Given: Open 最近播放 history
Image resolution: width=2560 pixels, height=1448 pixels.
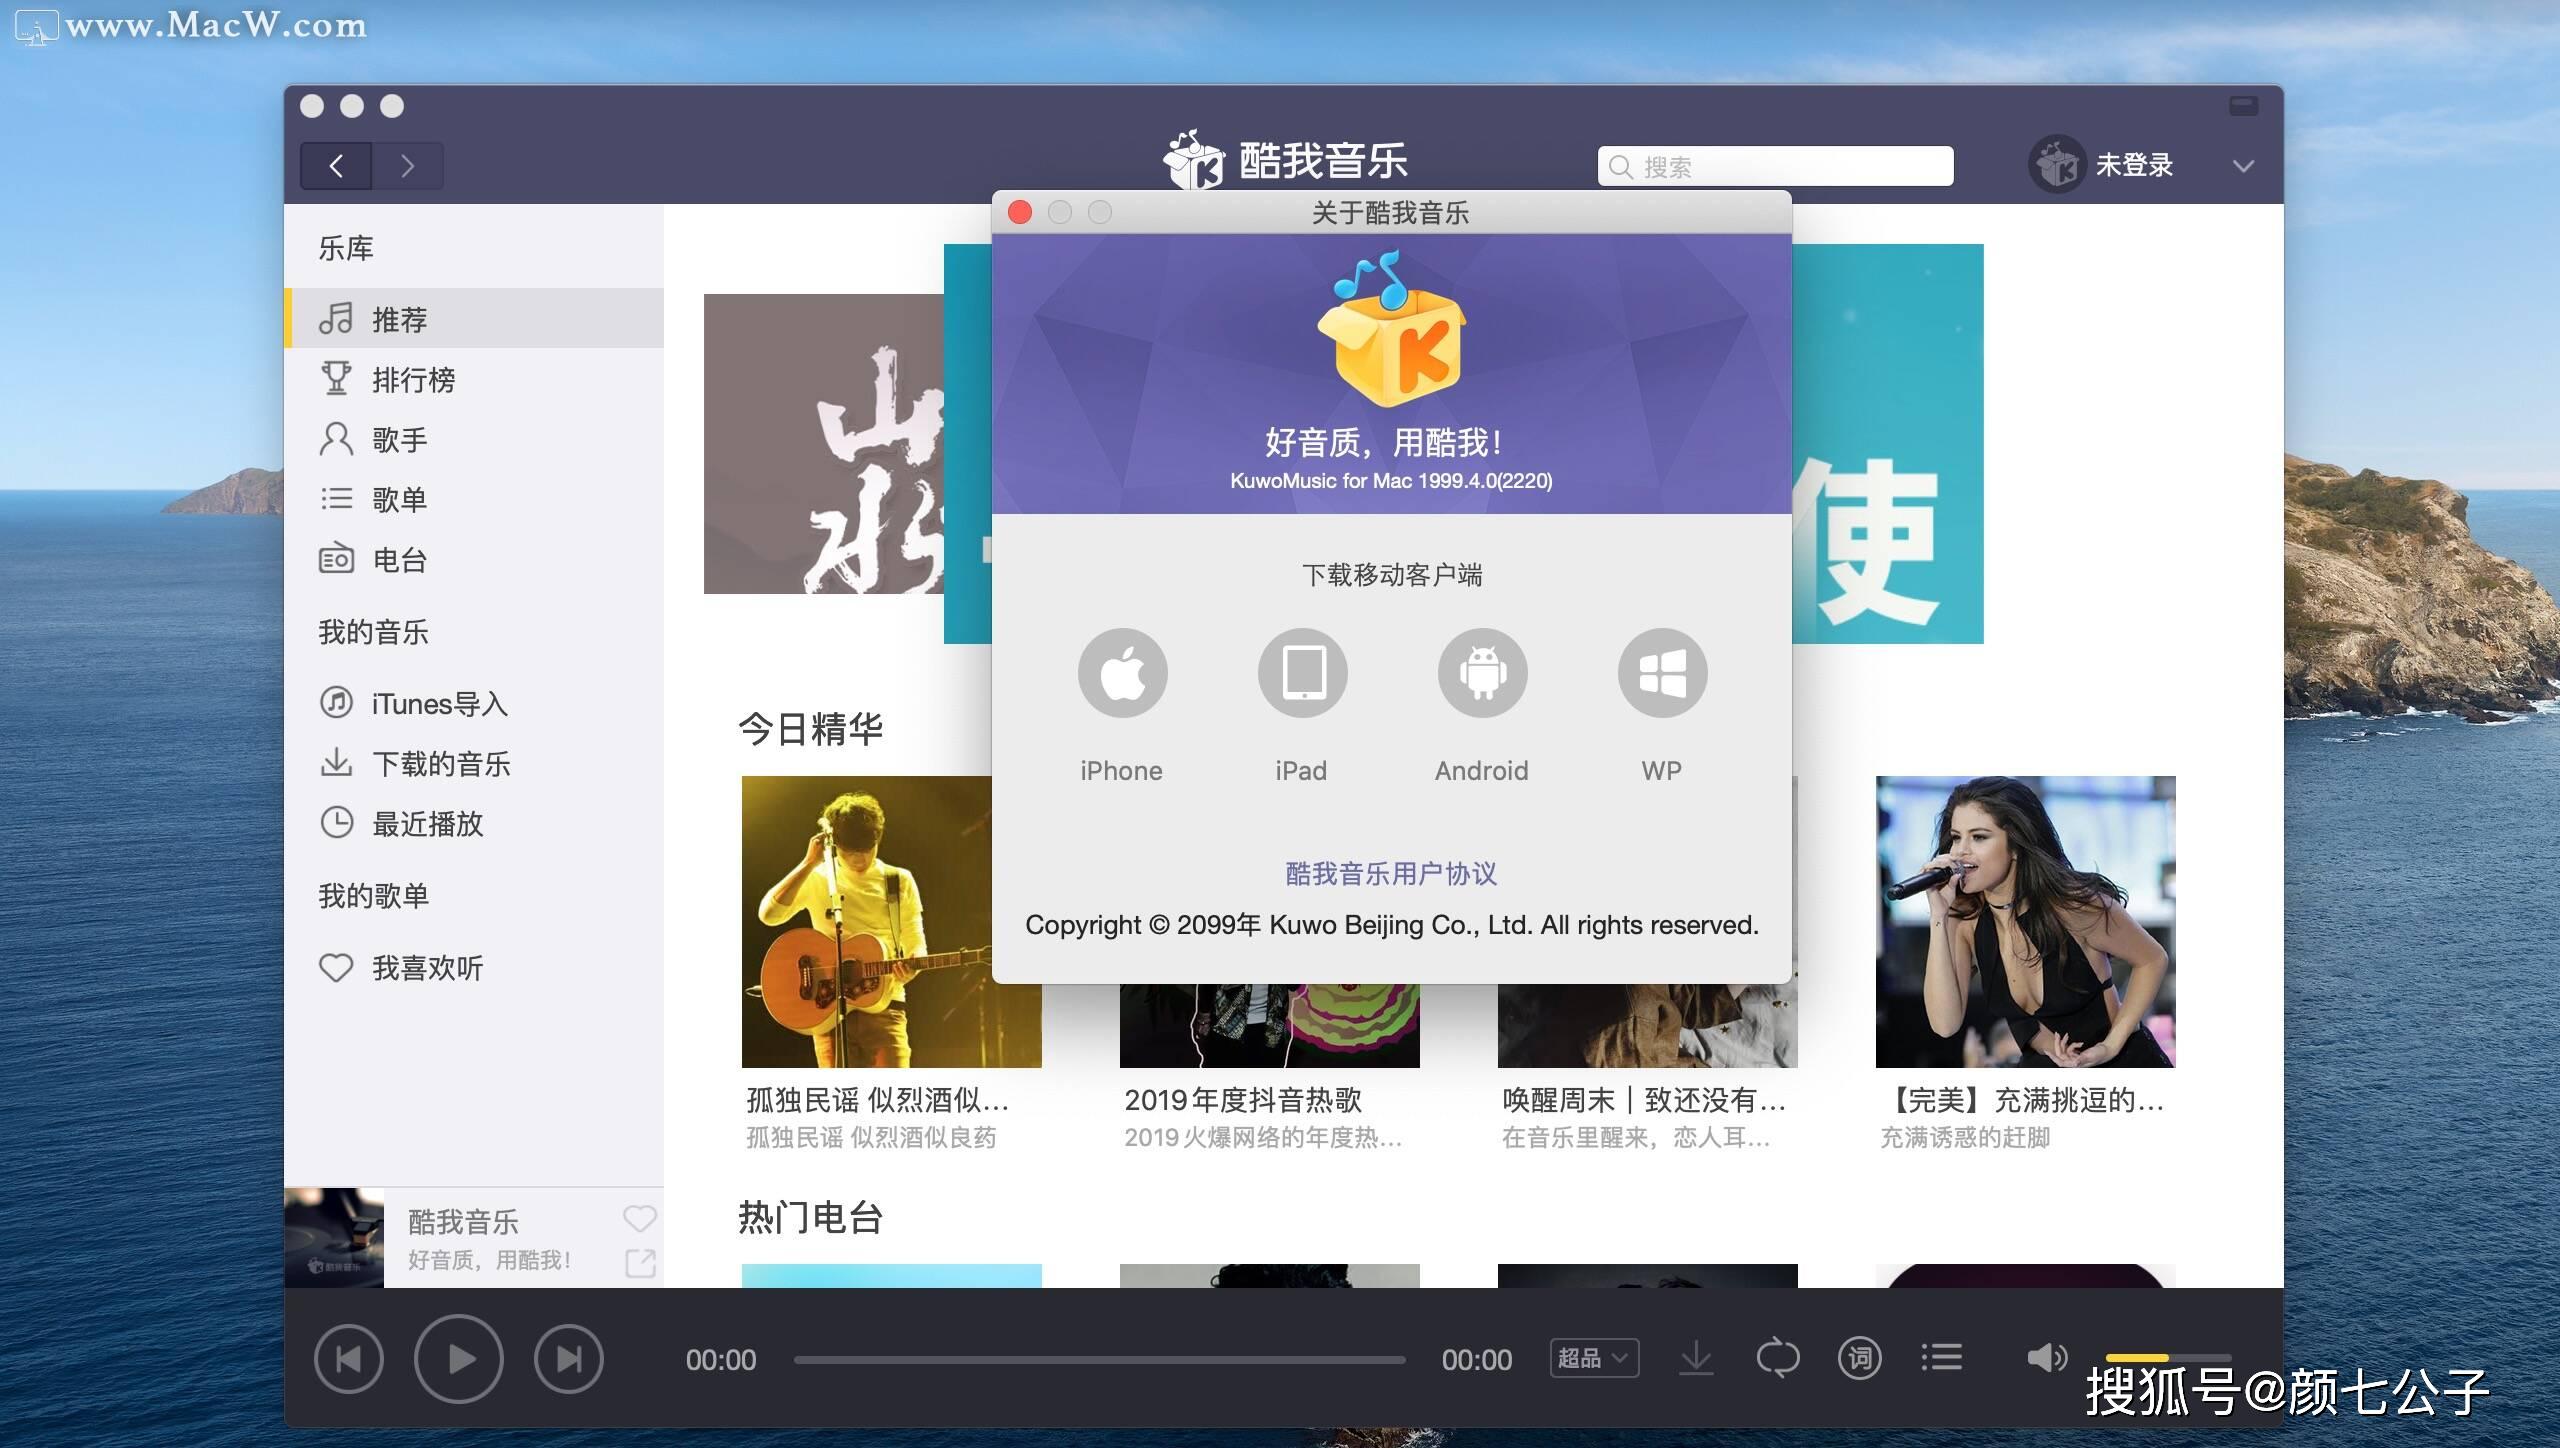Looking at the screenshot, I should 474,823.
